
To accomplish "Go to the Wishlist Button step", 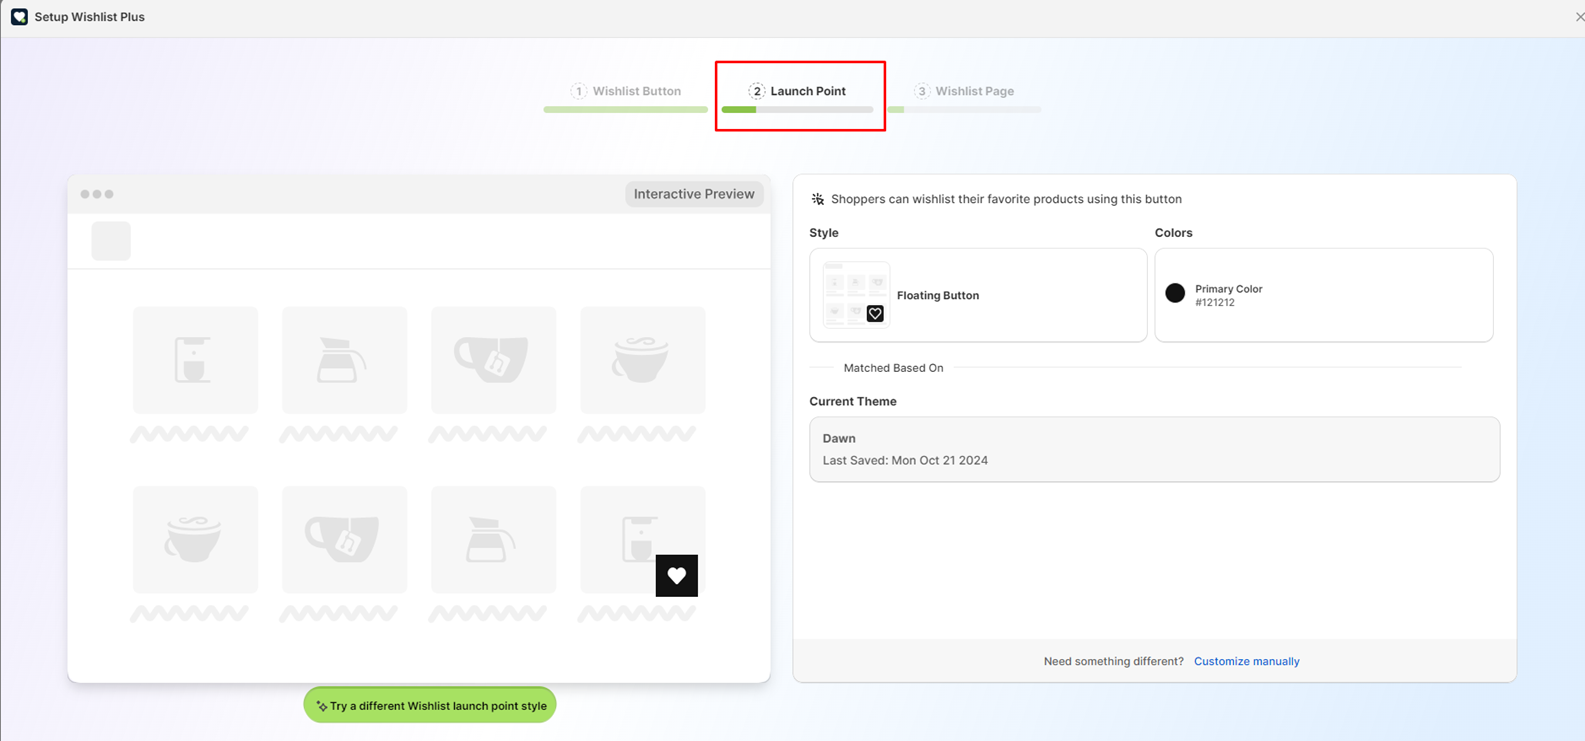I will pyautogui.click(x=626, y=91).
